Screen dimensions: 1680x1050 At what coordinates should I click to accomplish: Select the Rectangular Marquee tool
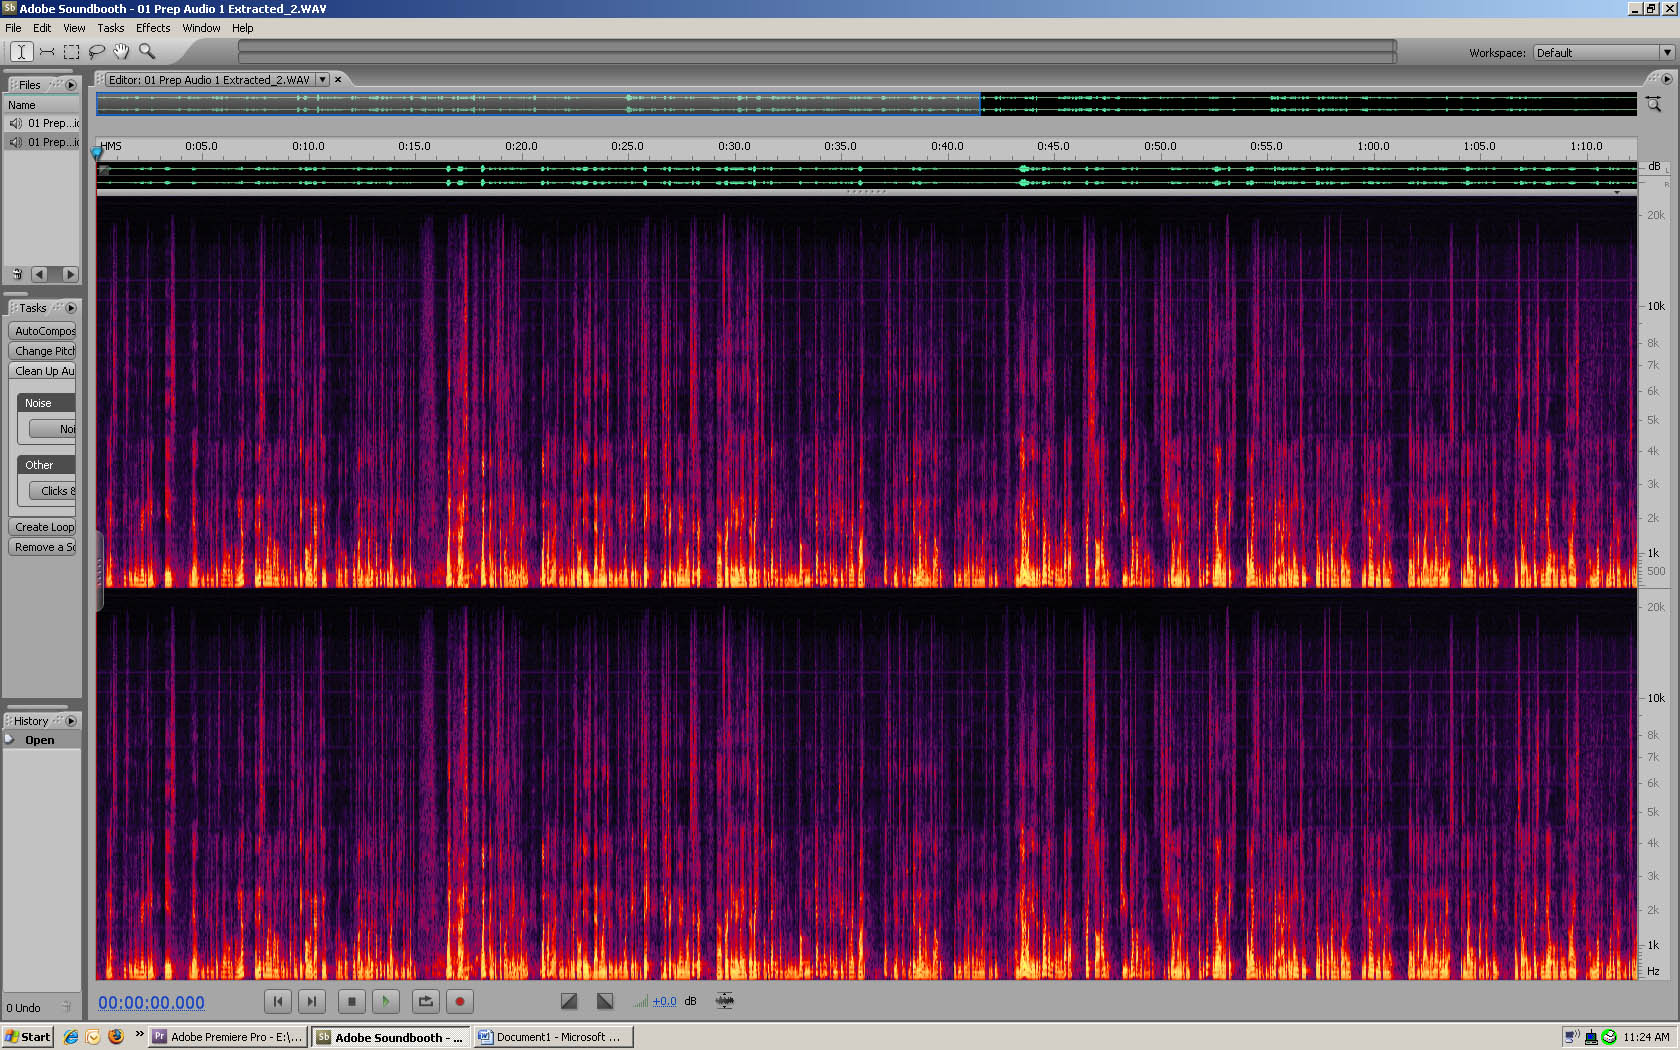(72, 52)
